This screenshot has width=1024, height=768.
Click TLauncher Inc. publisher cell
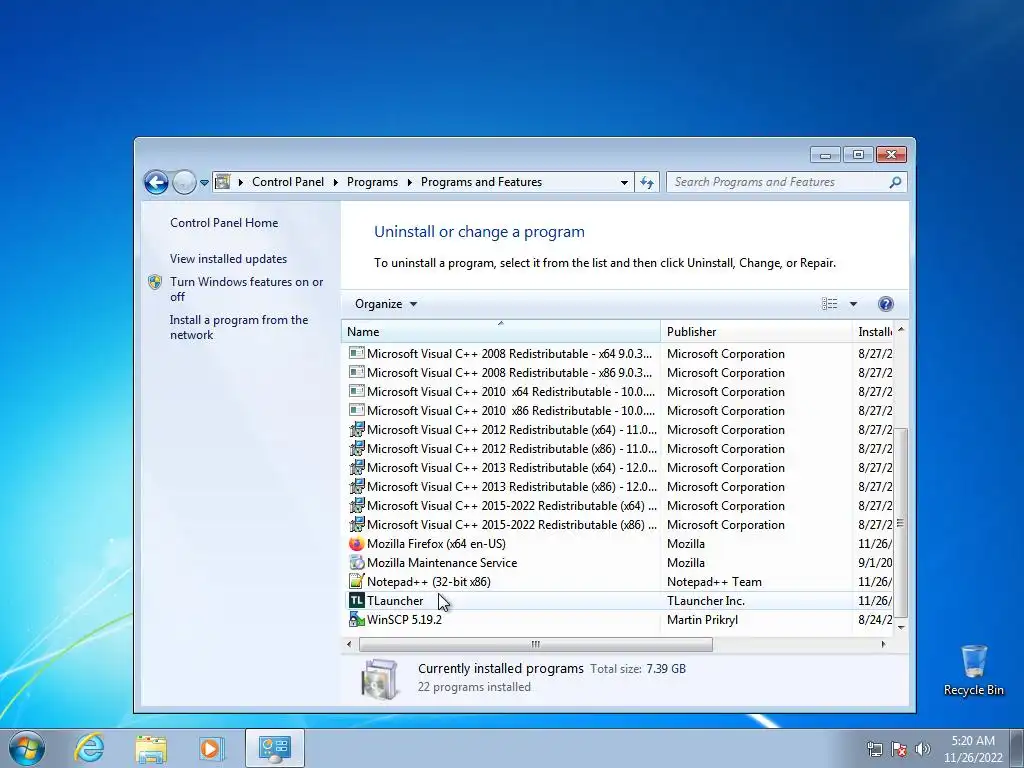click(x=706, y=601)
